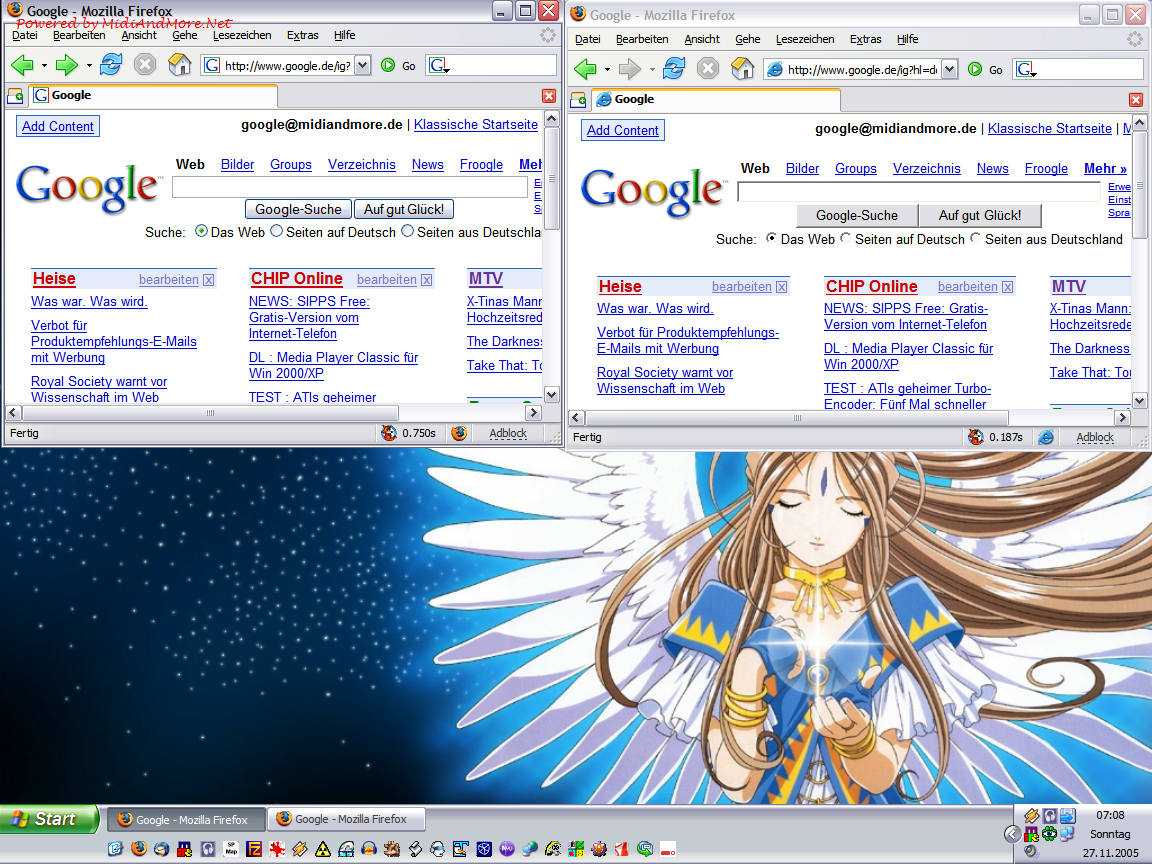Click the Stop icon in left Firefox toolbar
The height and width of the screenshot is (864, 1152).
(145, 65)
